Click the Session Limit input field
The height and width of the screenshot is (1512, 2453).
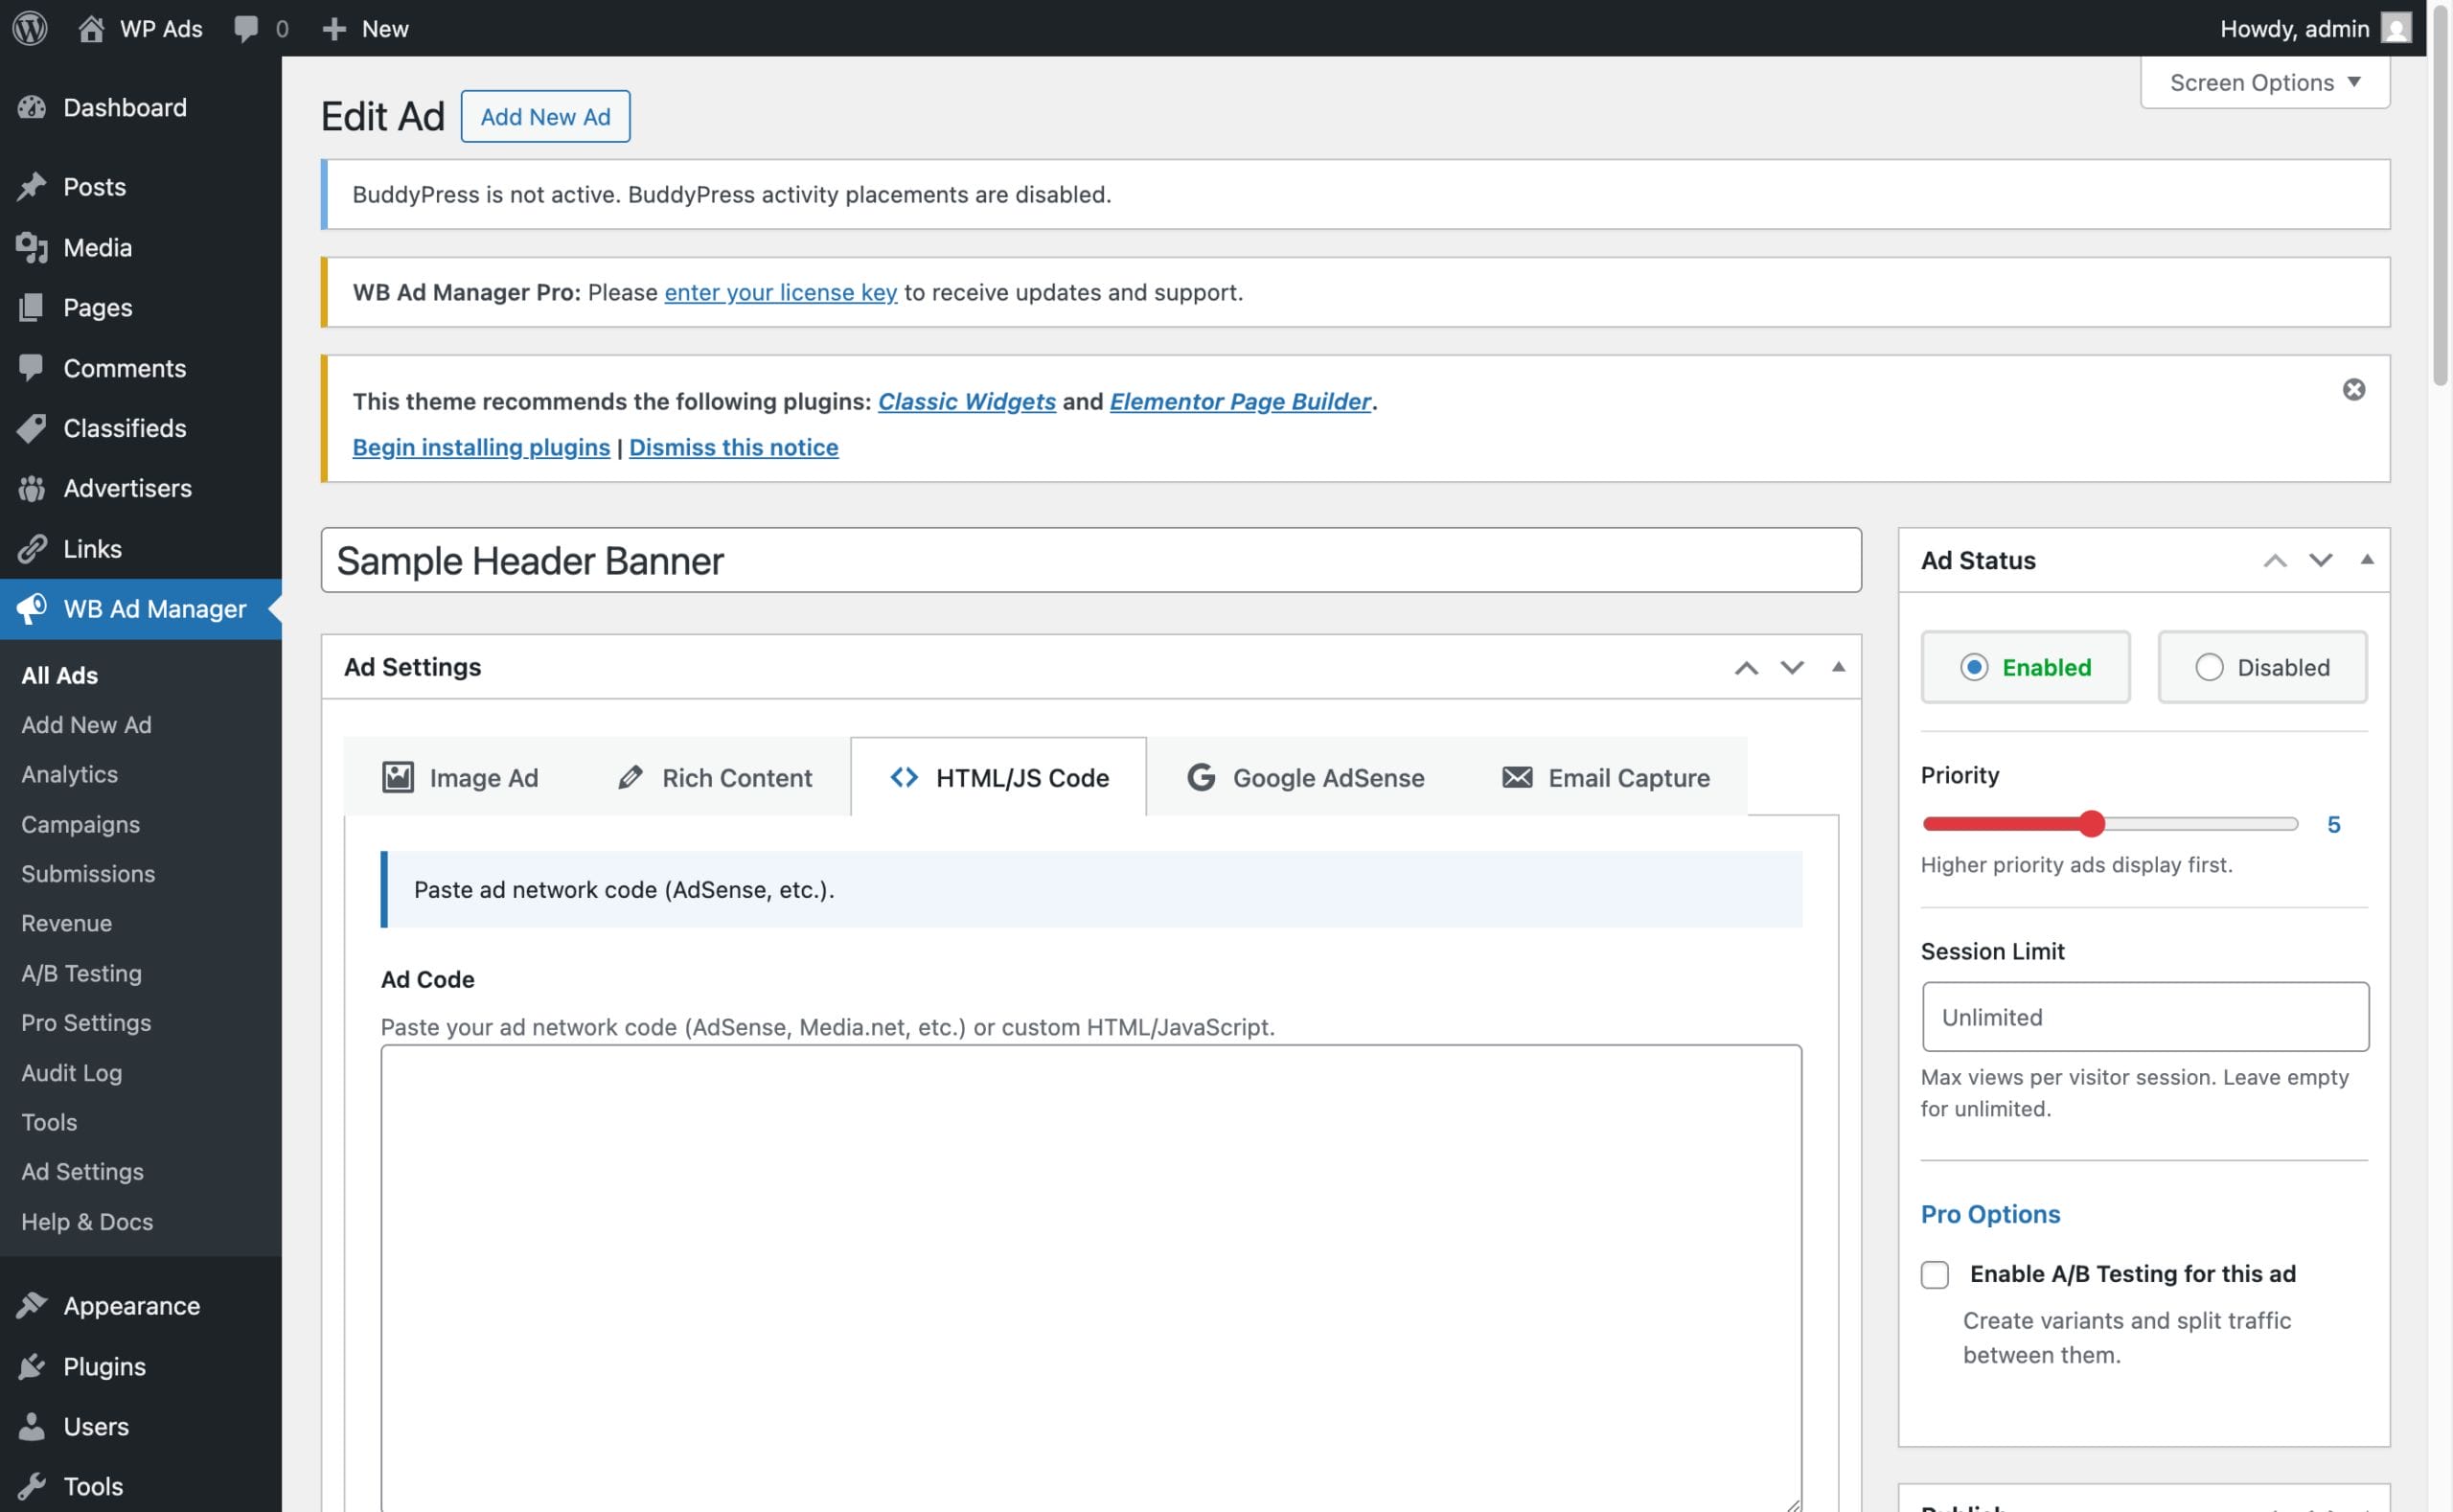[2144, 1016]
